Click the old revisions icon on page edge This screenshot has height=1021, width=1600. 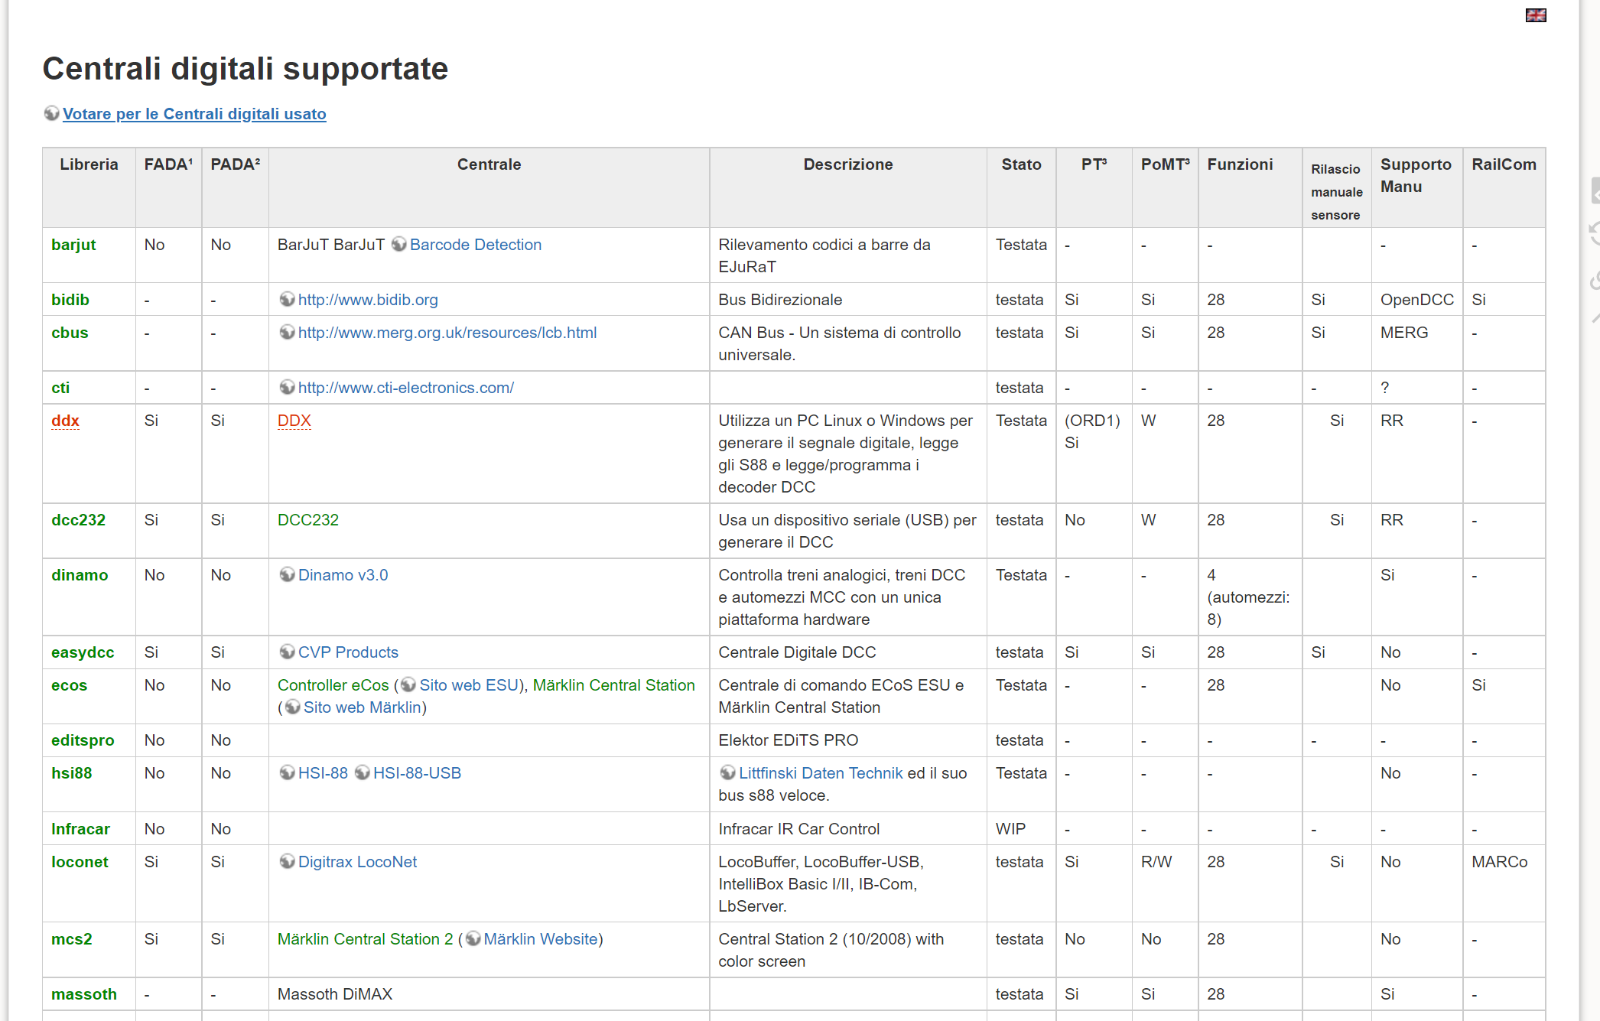[x=1593, y=234]
